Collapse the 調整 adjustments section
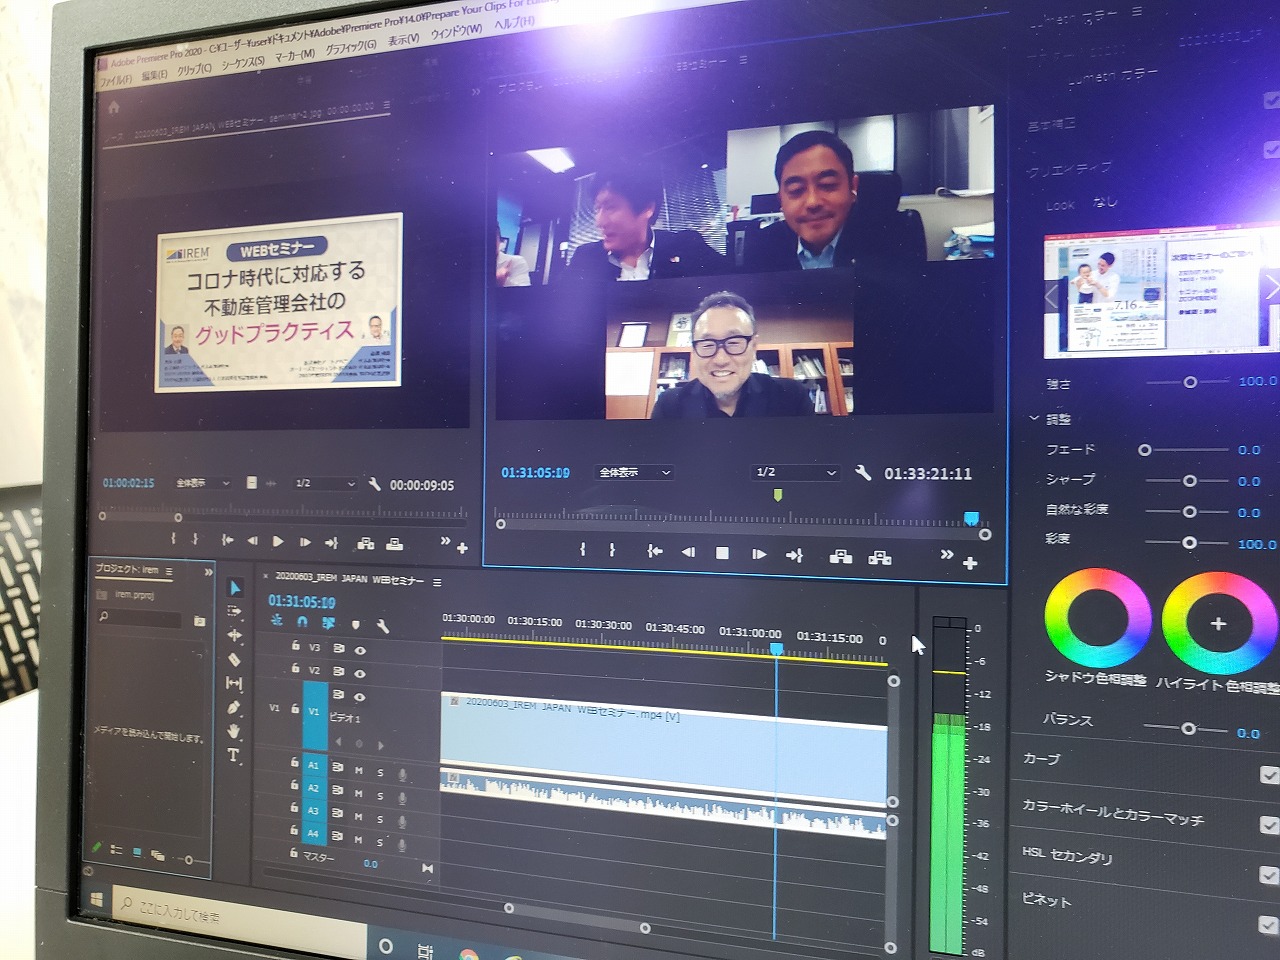Viewport: 1280px width, 960px height. pyautogui.click(x=1033, y=418)
